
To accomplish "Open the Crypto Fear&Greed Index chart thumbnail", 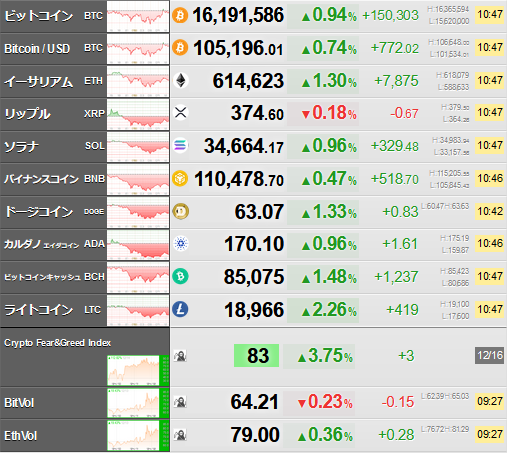I will (x=138, y=371).
